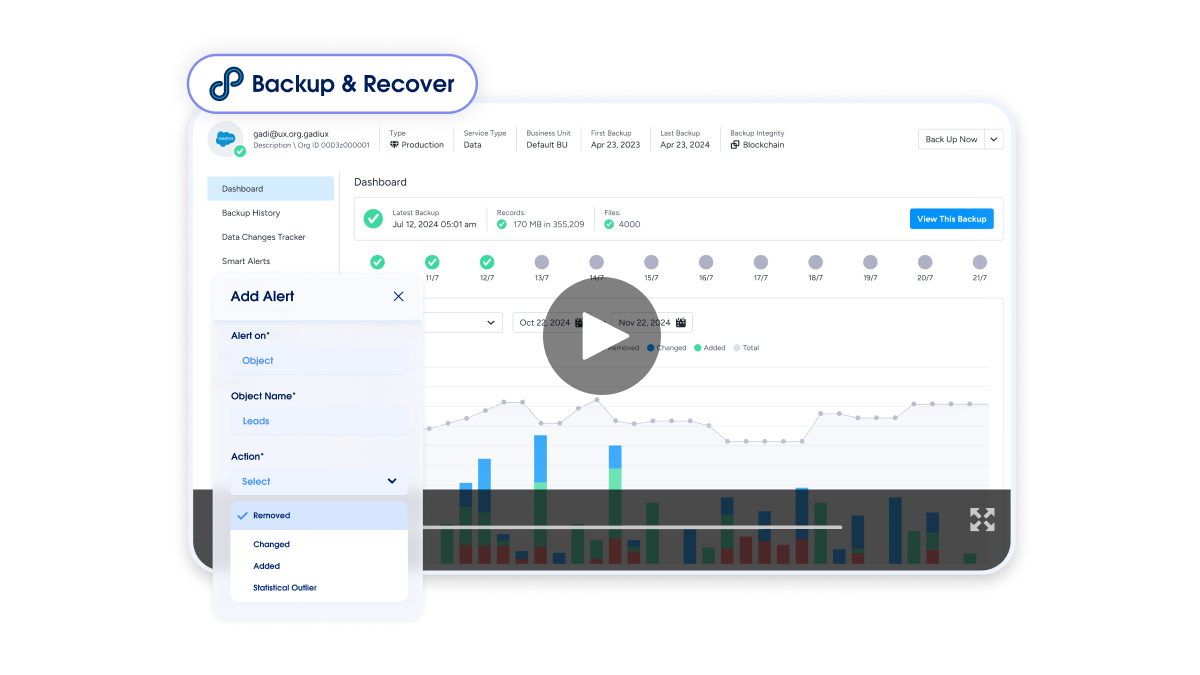Open Data Changes Tracker in sidebar
The width and height of the screenshot is (1200, 675).
click(264, 237)
